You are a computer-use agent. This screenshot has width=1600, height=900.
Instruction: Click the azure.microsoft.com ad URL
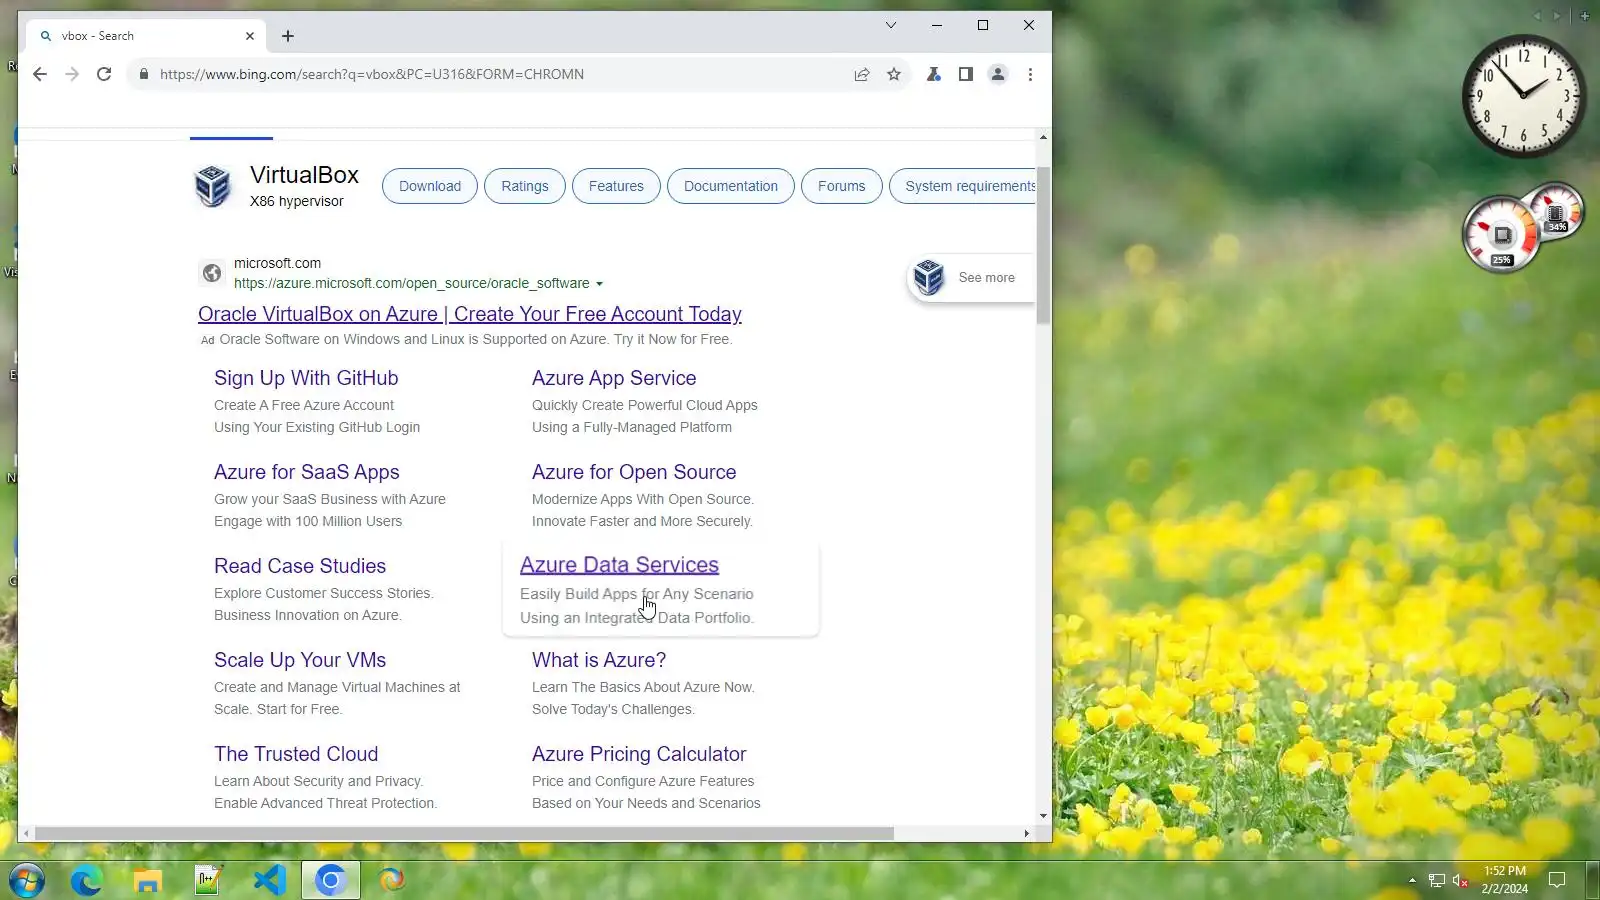click(x=412, y=284)
